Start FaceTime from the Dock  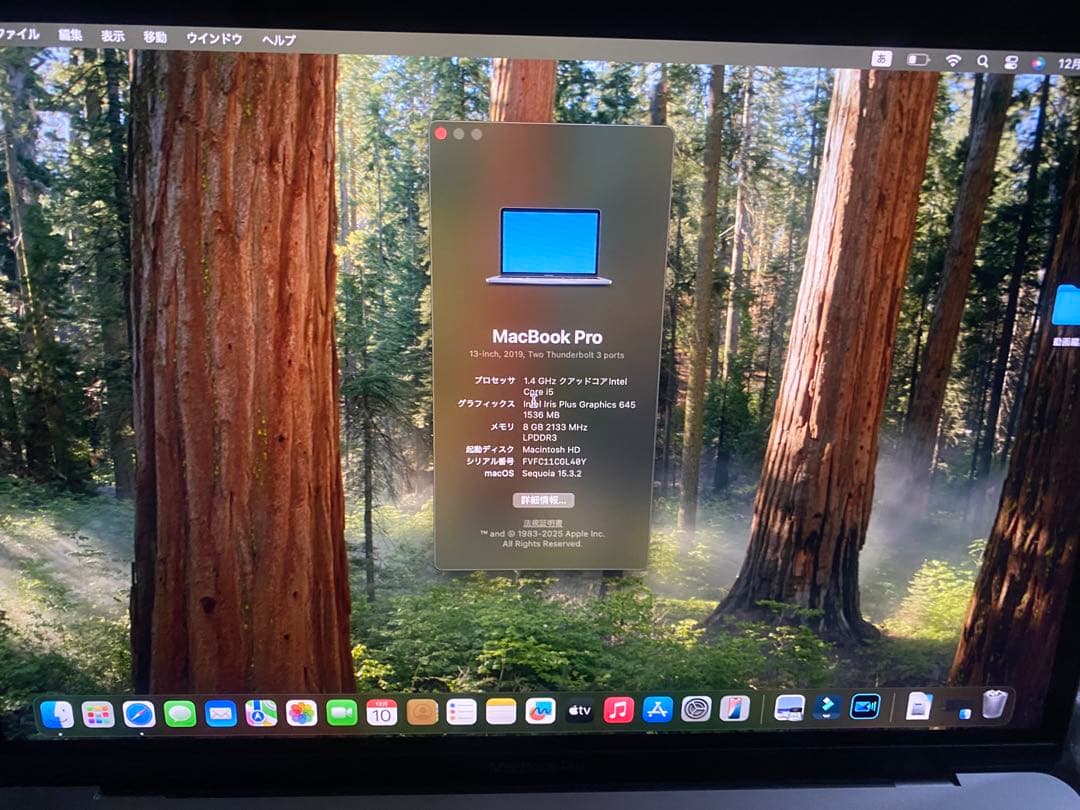(340, 712)
